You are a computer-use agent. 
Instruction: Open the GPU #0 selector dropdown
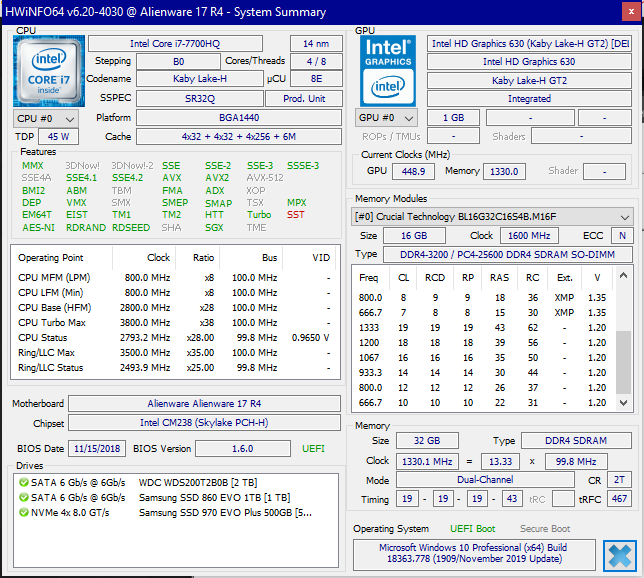386,118
